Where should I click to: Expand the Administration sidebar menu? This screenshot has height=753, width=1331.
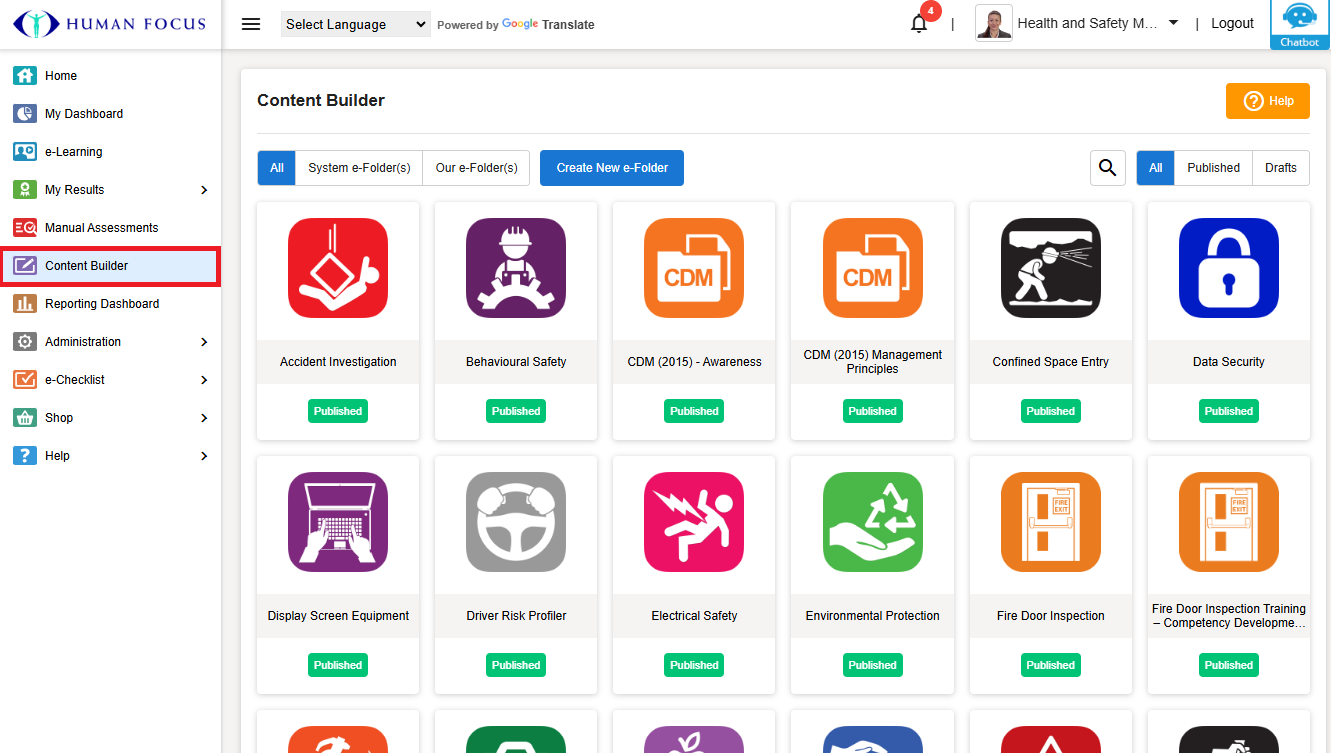(110, 342)
